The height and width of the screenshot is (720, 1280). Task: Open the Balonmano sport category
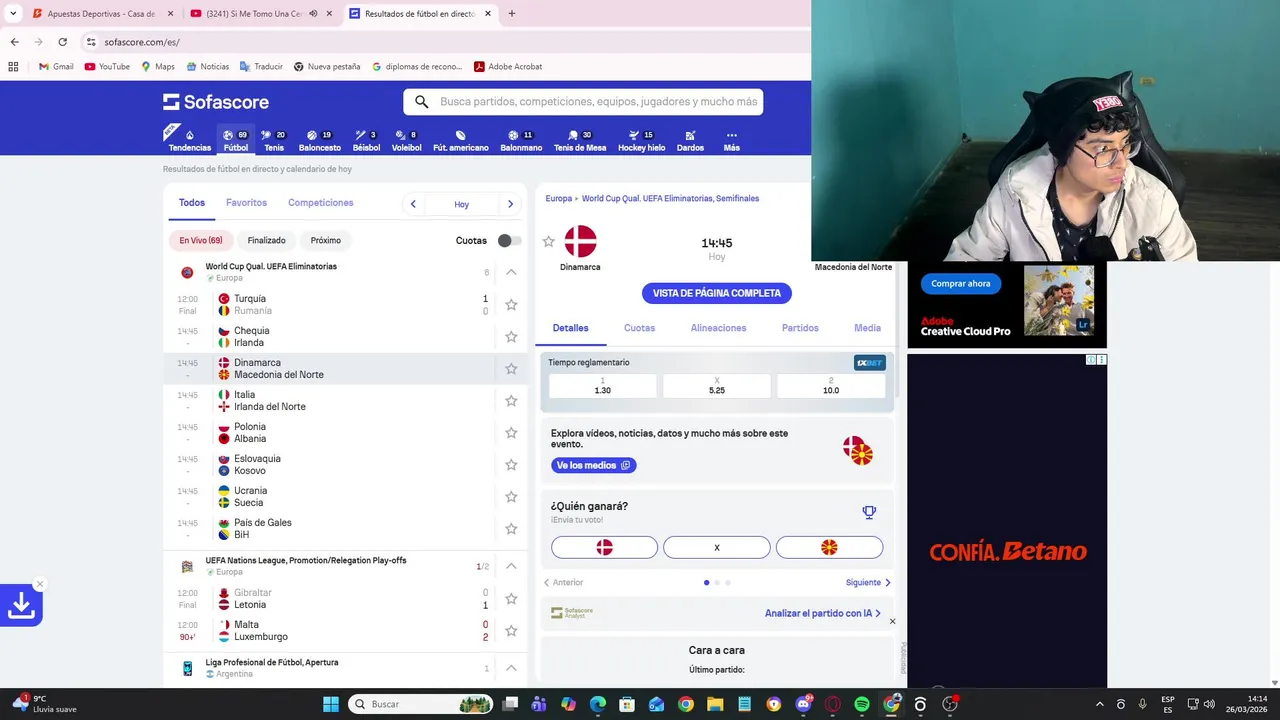521,141
